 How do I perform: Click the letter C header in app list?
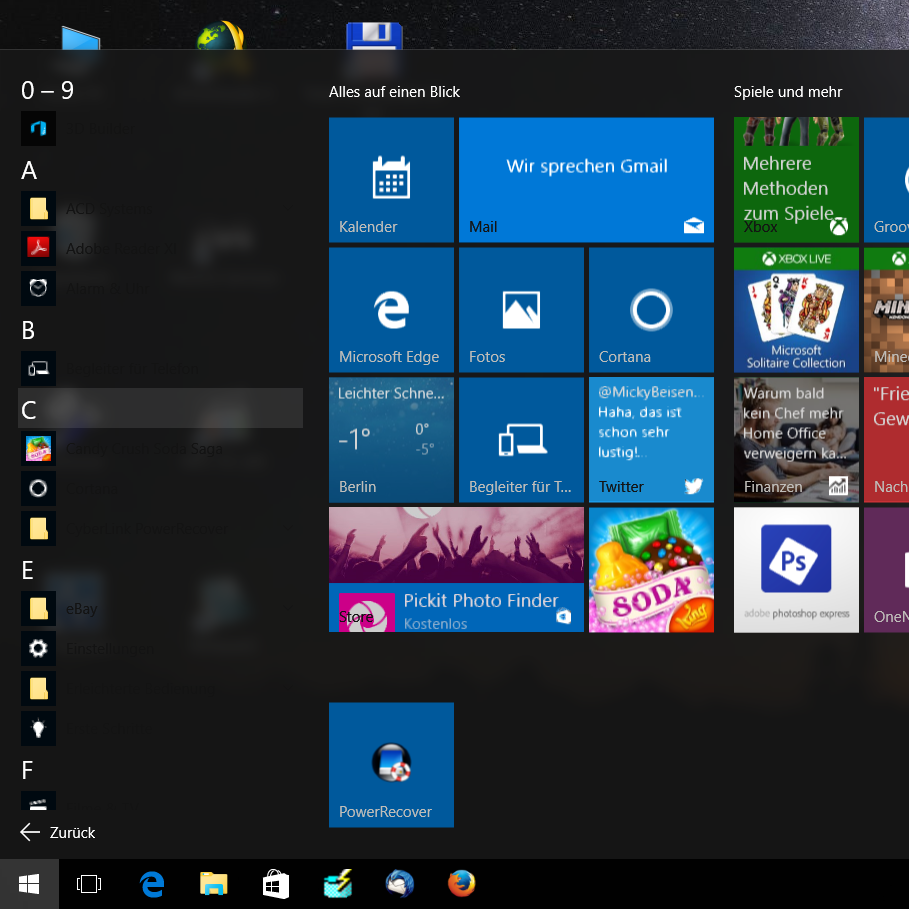(30, 409)
